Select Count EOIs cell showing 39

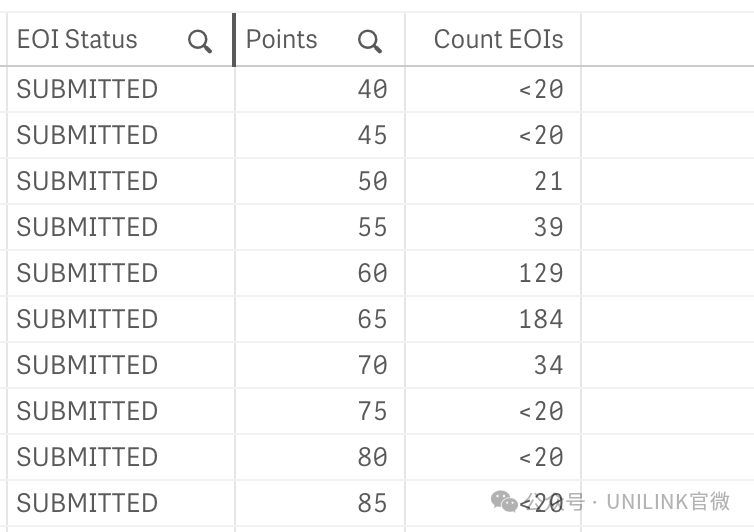pos(548,227)
